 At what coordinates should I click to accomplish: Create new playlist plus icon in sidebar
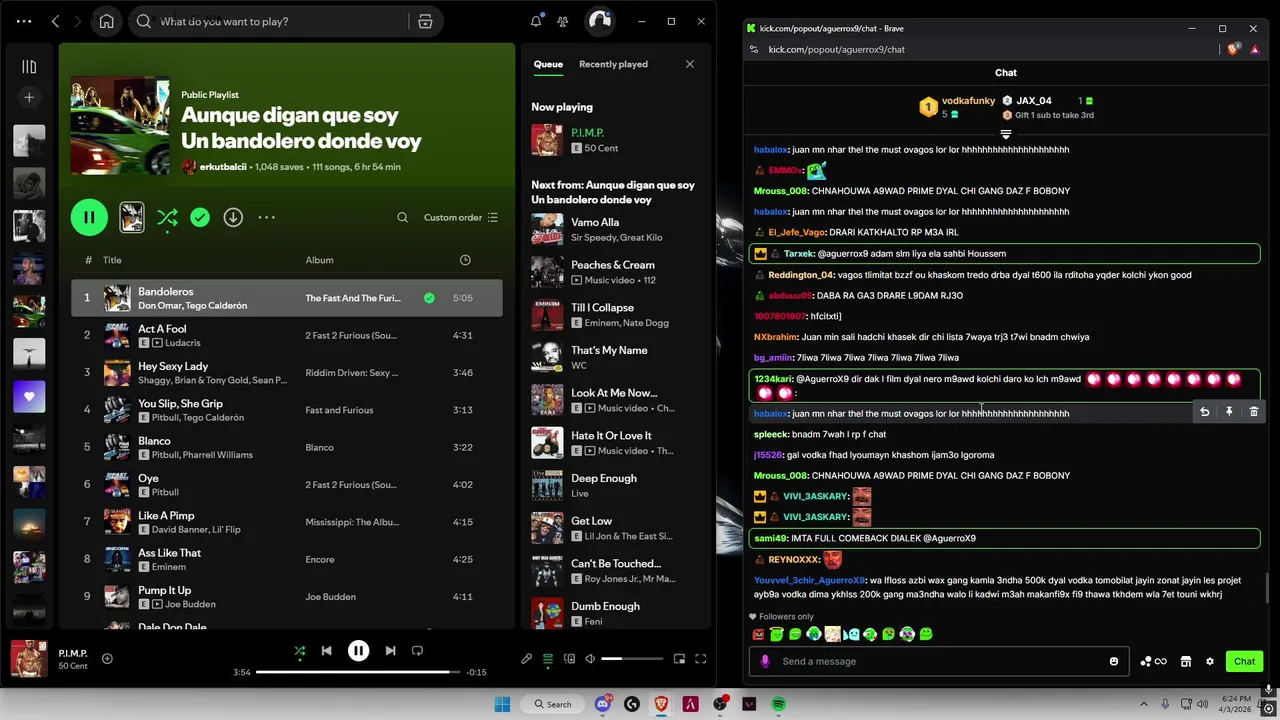[29, 97]
